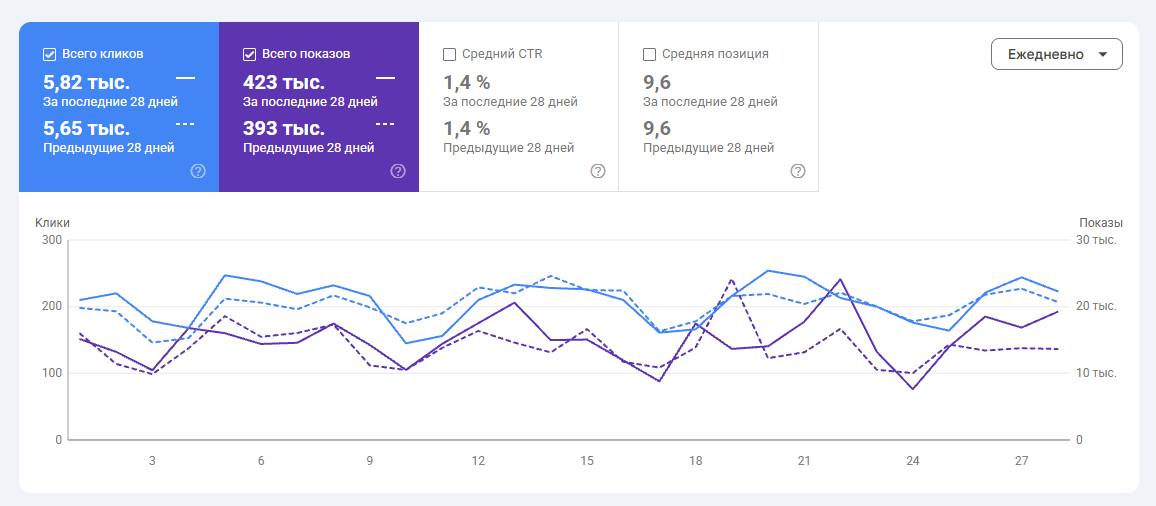The width and height of the screenshot is (1156, 506).
Task: Click the 5,82 тыс. clicks value
Action: (86, 82)
